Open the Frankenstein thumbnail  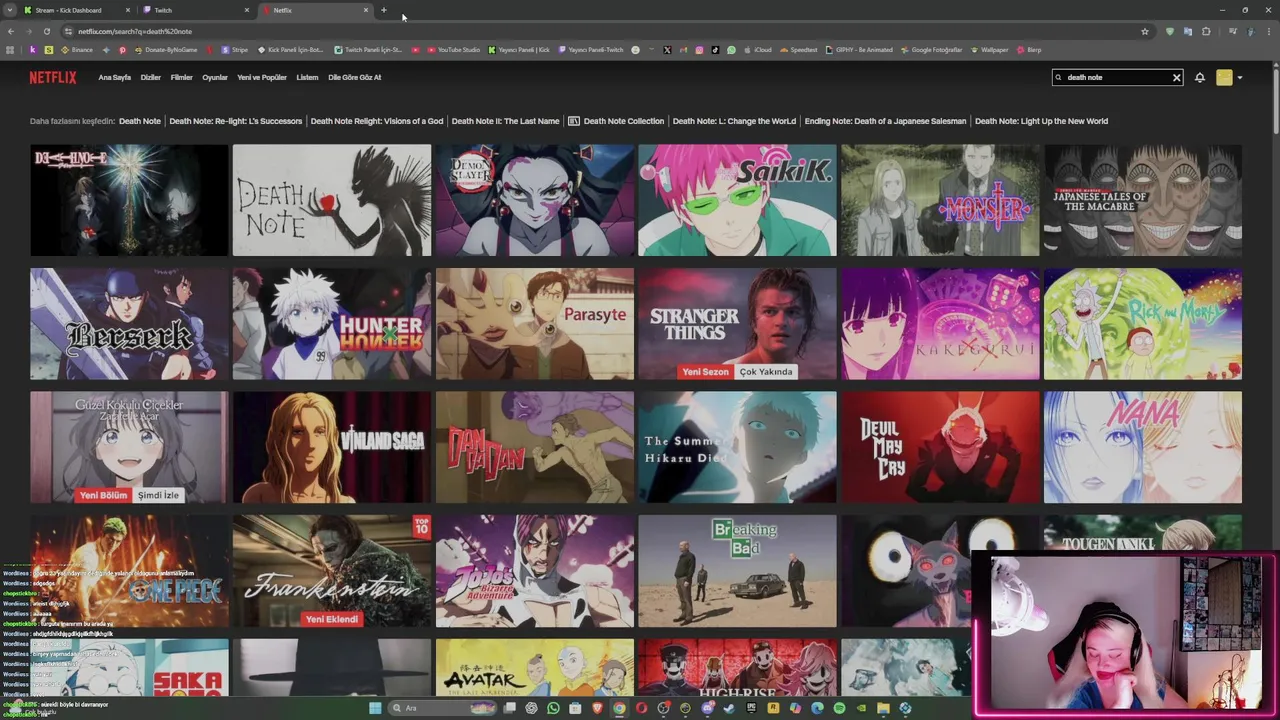click(x=332, y=571)
